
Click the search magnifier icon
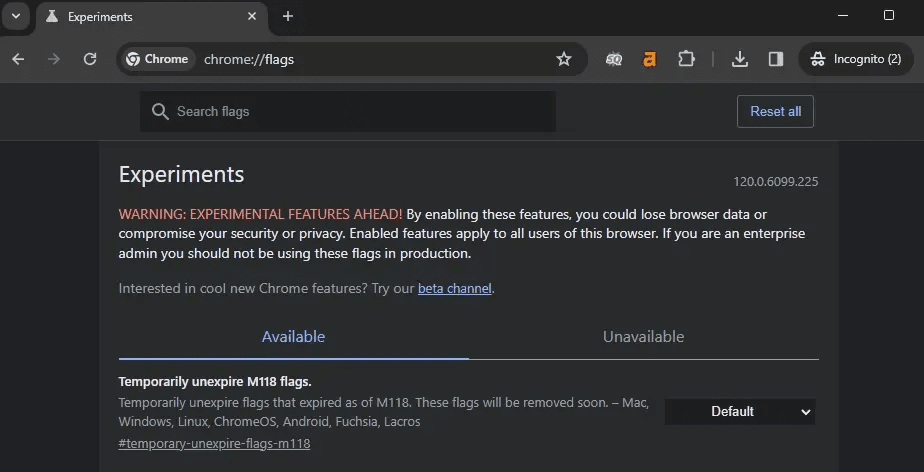[x=160, y=111]
